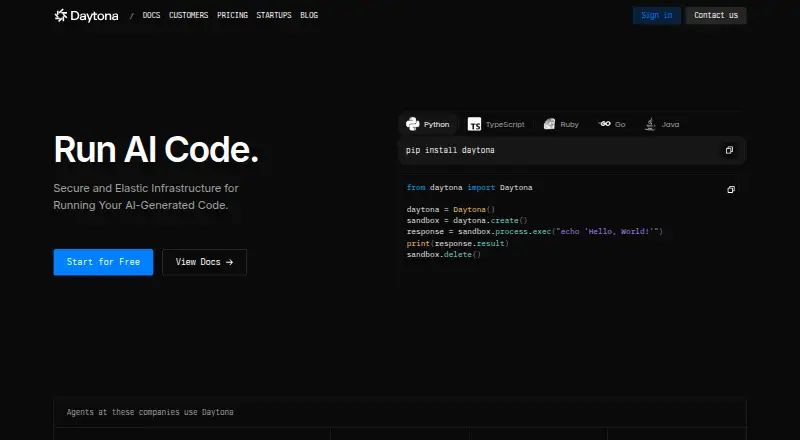The width and height of the screenshot is (800, 440).
Task: Copy the Python code snippet
Action: [x=731, y=189]
